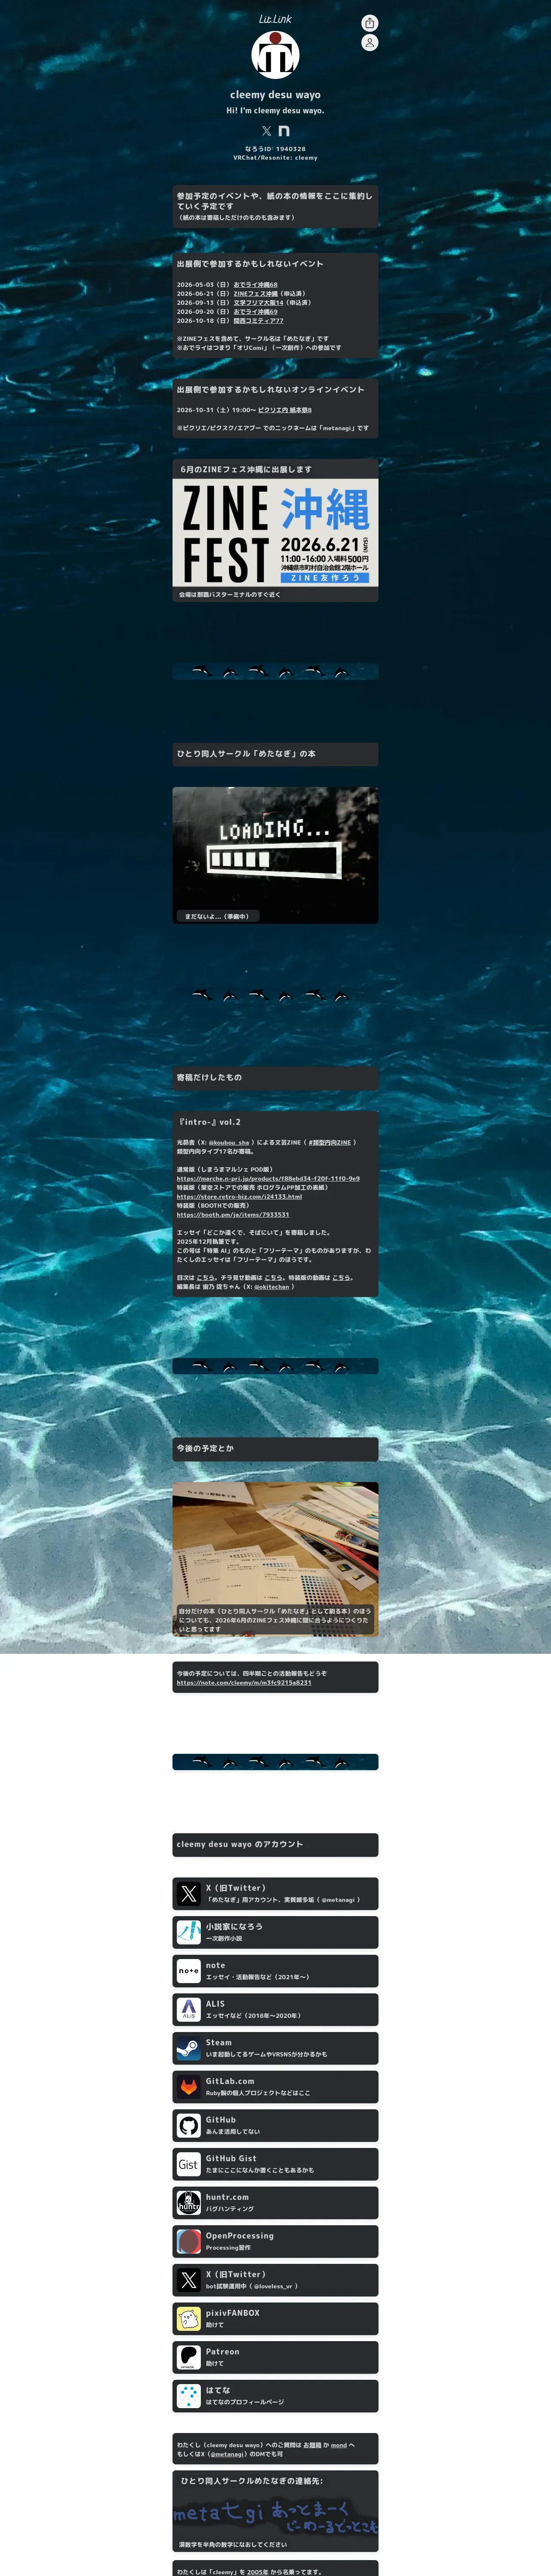Viewport: 551px width, 2576px height.
Task: Open the @metanagi DM link at bottom
Action: point(226,2453)
